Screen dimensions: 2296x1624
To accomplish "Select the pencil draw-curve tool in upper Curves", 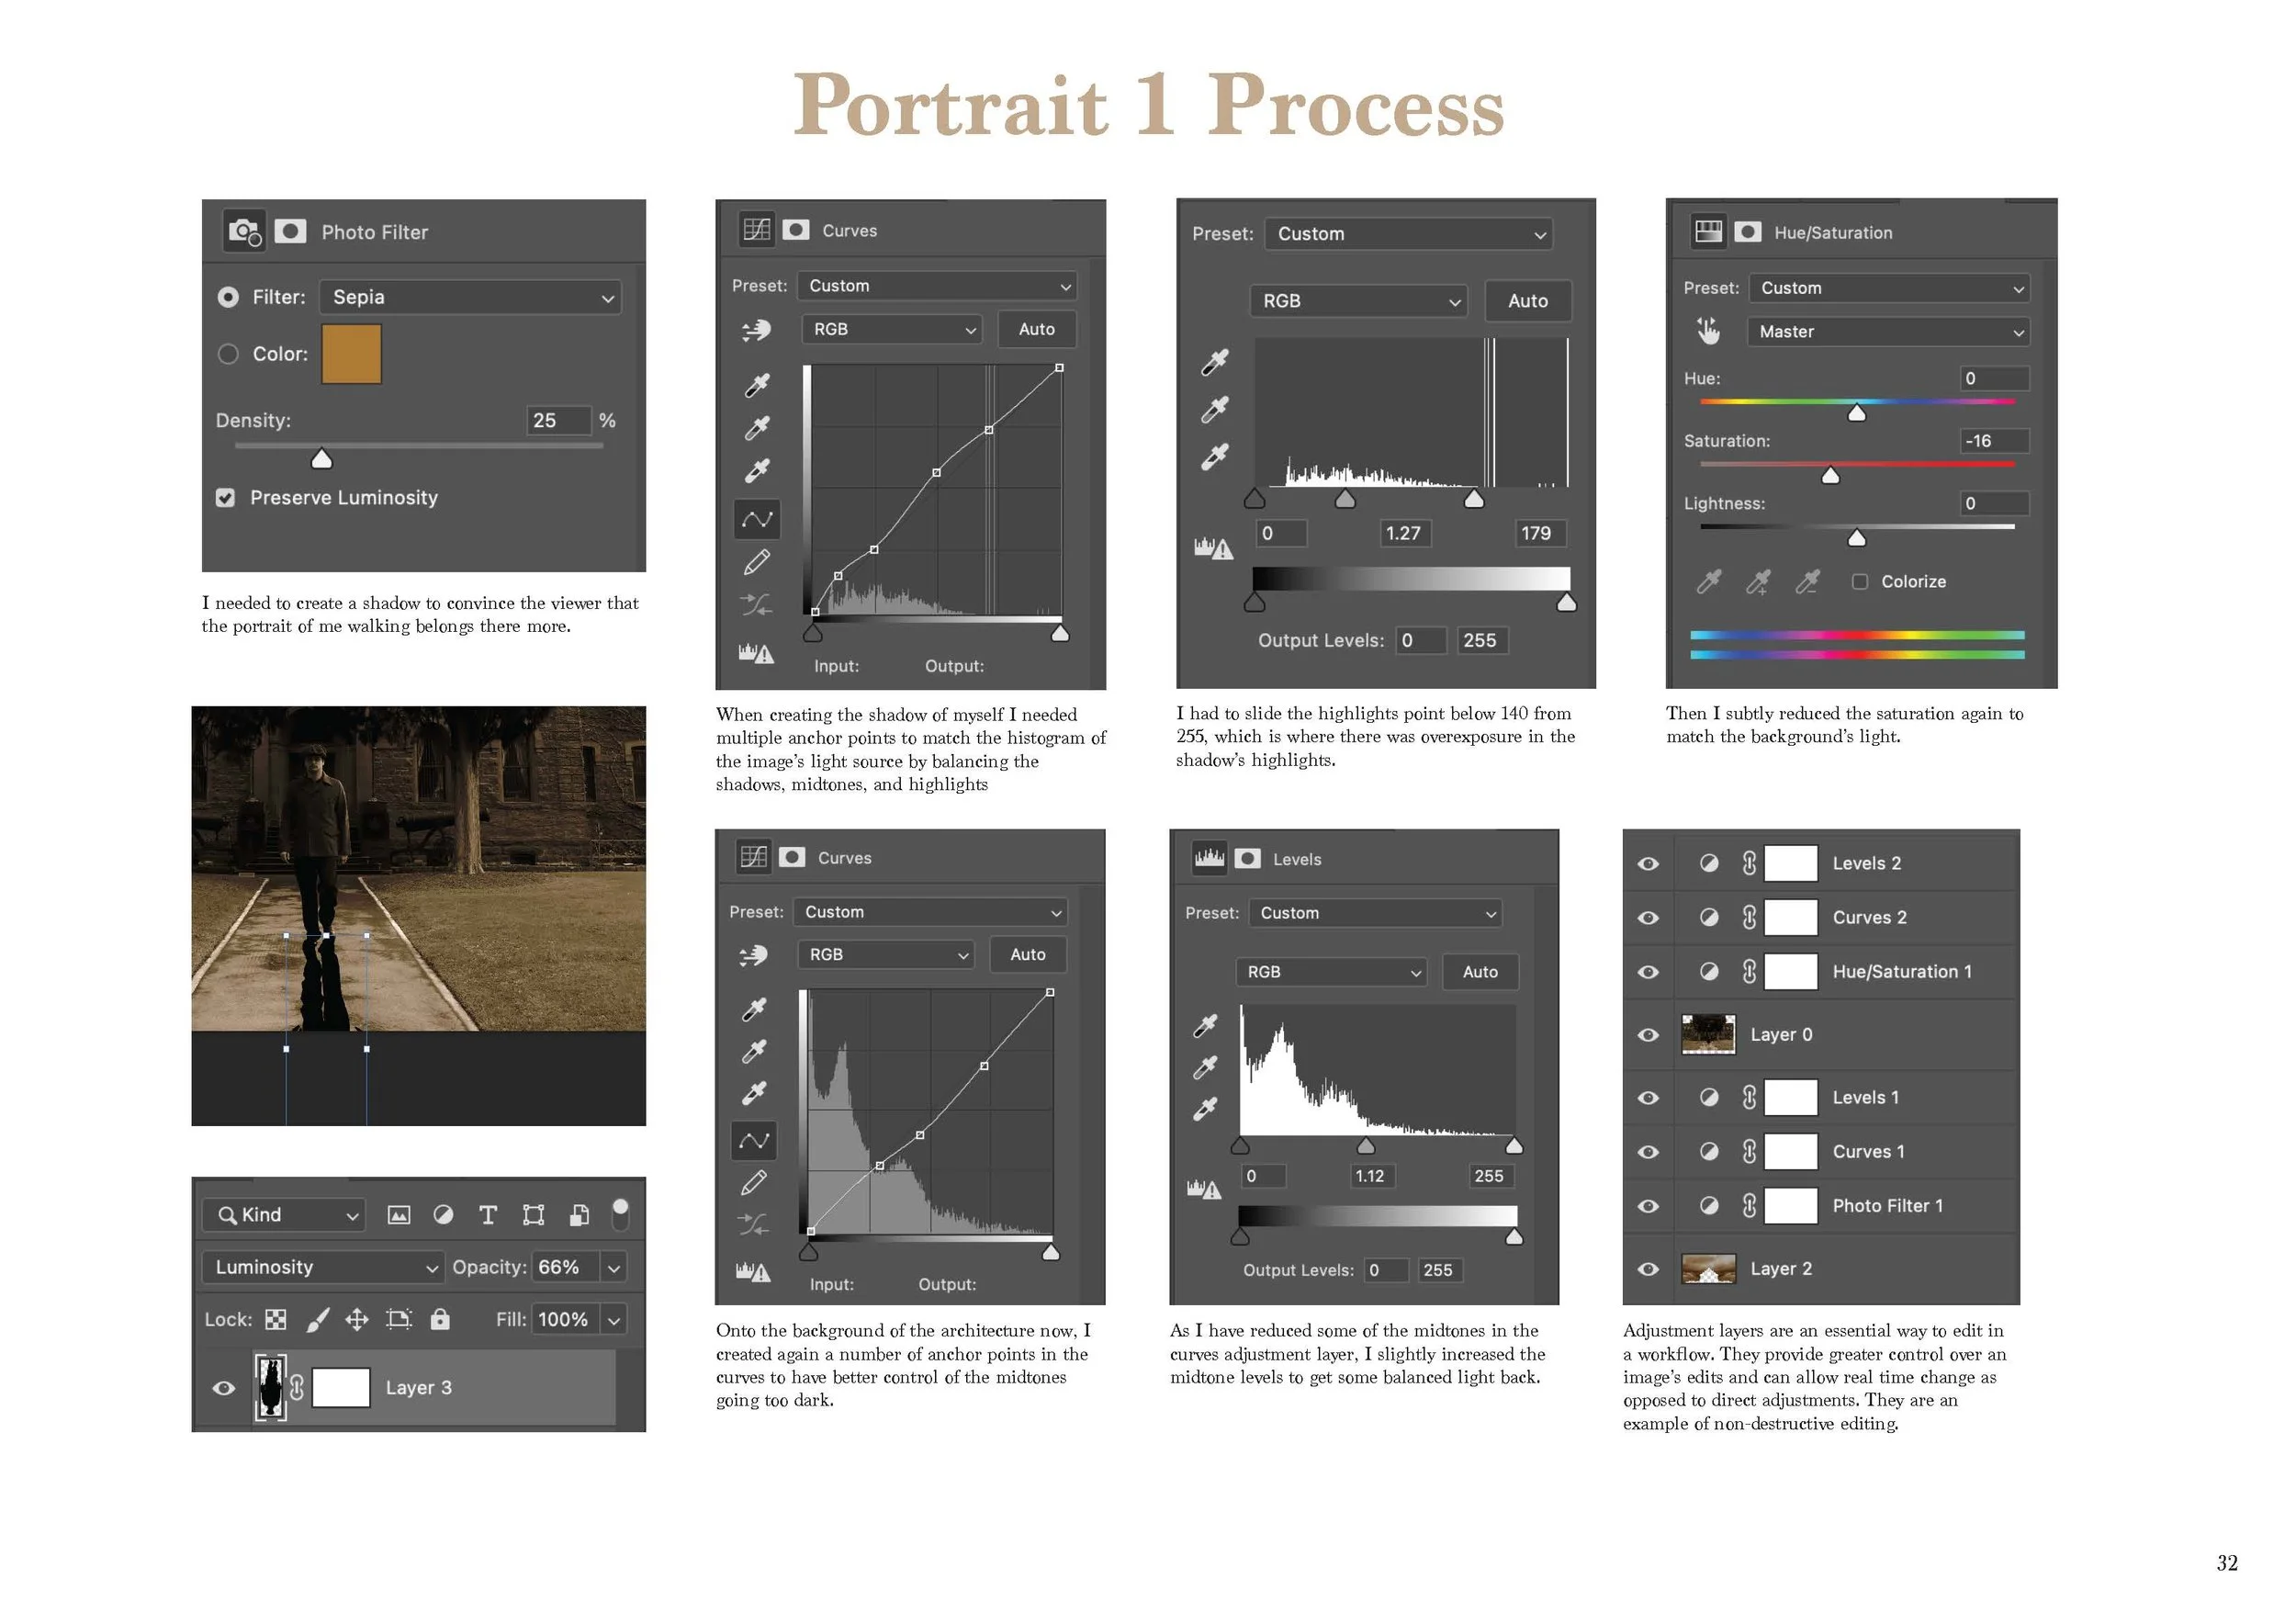I will tap(757, 562).
